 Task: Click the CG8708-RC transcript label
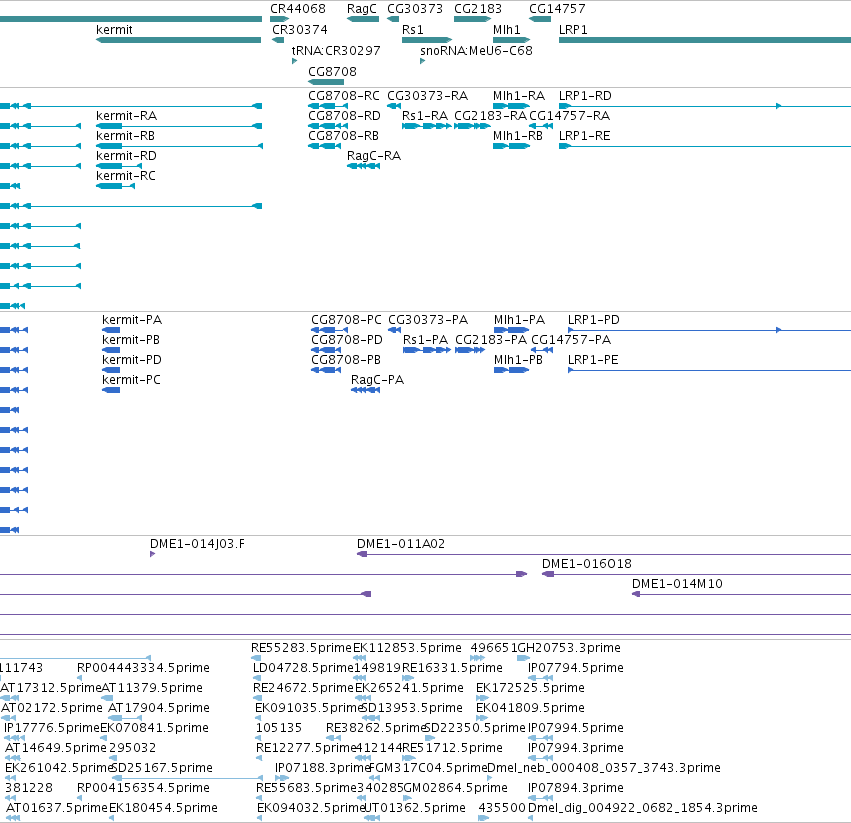coord(344,96)
